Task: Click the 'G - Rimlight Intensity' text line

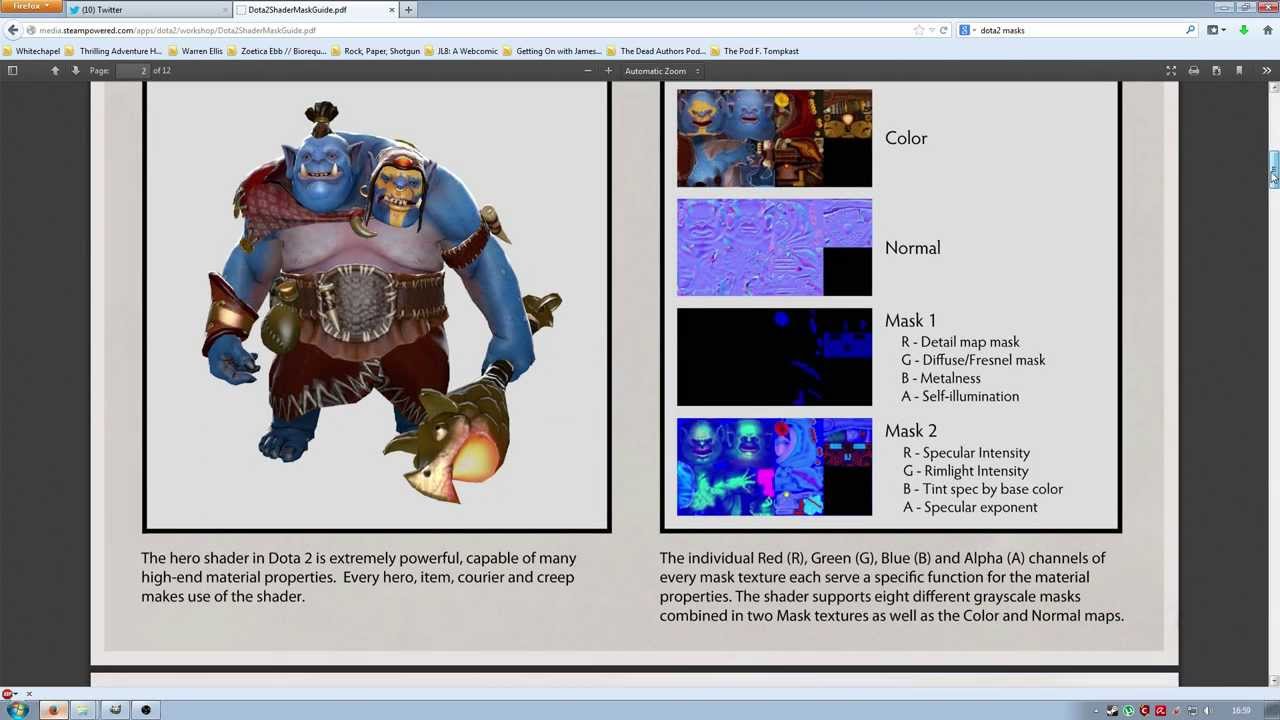Action: [x=965, y=471]
